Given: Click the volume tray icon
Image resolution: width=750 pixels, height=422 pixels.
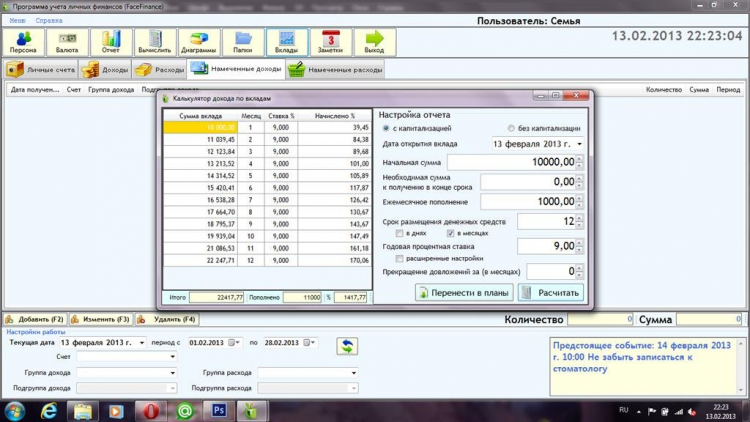Looking at the screenshot, I should (692, 411).
